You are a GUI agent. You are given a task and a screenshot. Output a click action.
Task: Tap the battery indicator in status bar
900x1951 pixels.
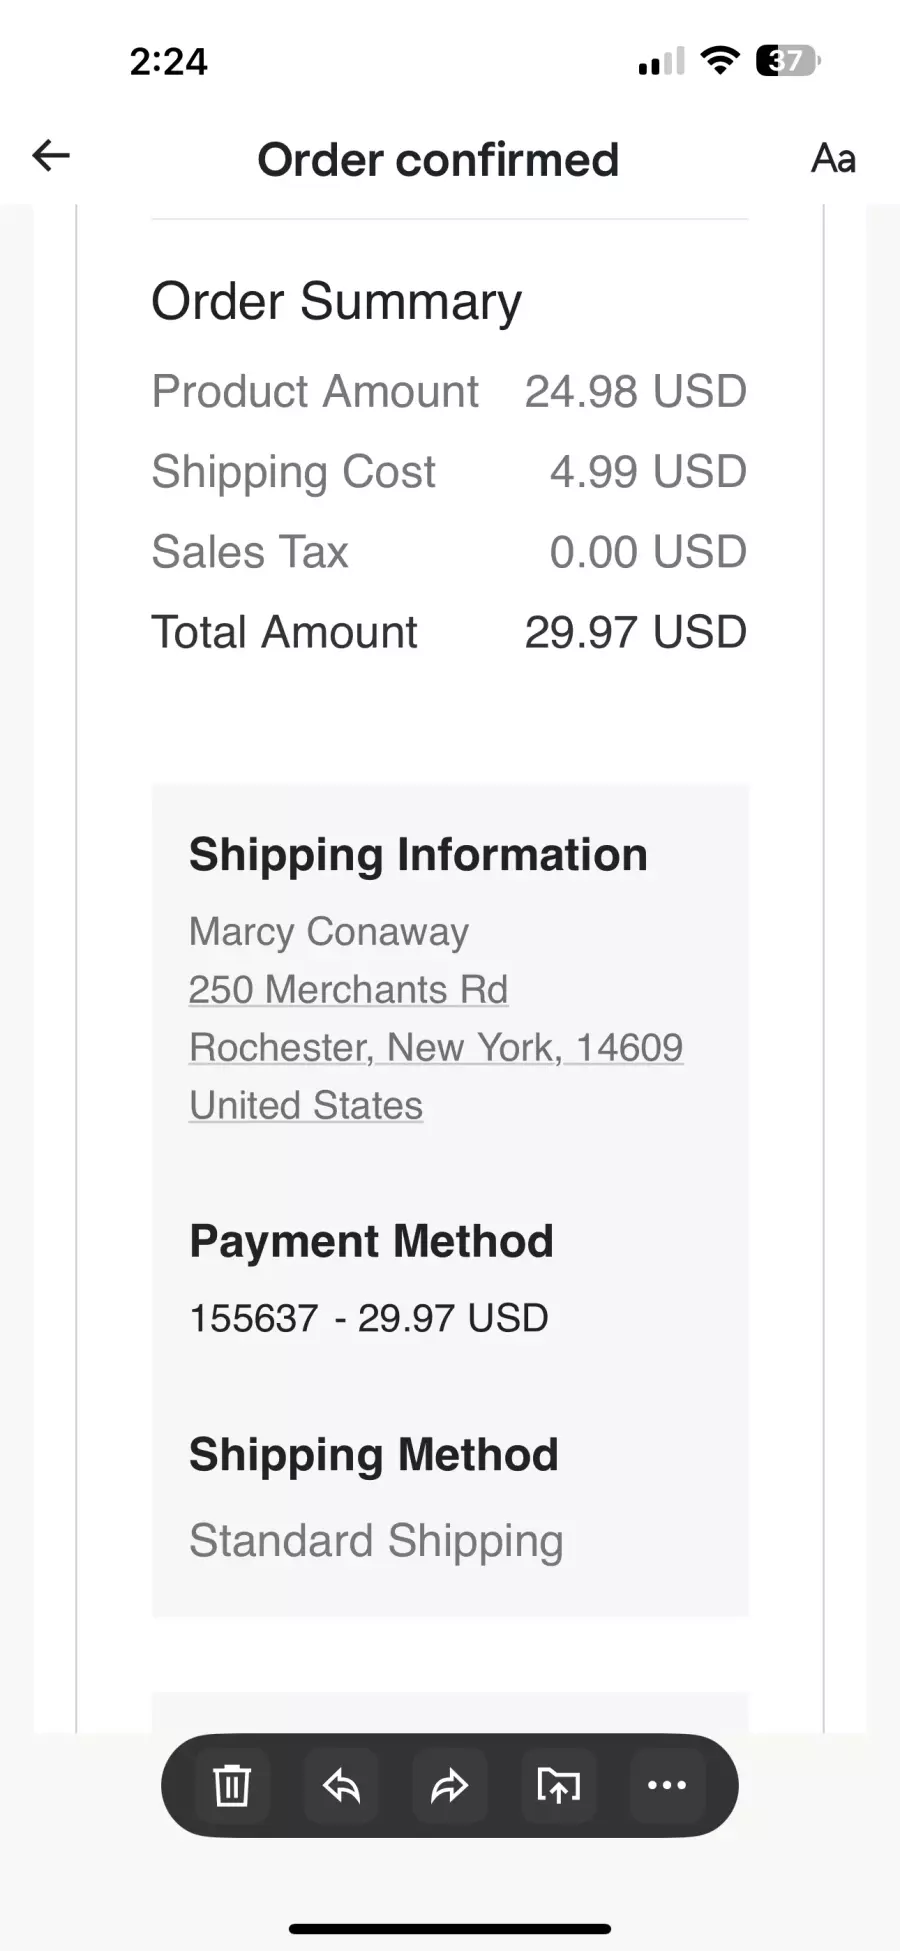(x=787, y=61)
